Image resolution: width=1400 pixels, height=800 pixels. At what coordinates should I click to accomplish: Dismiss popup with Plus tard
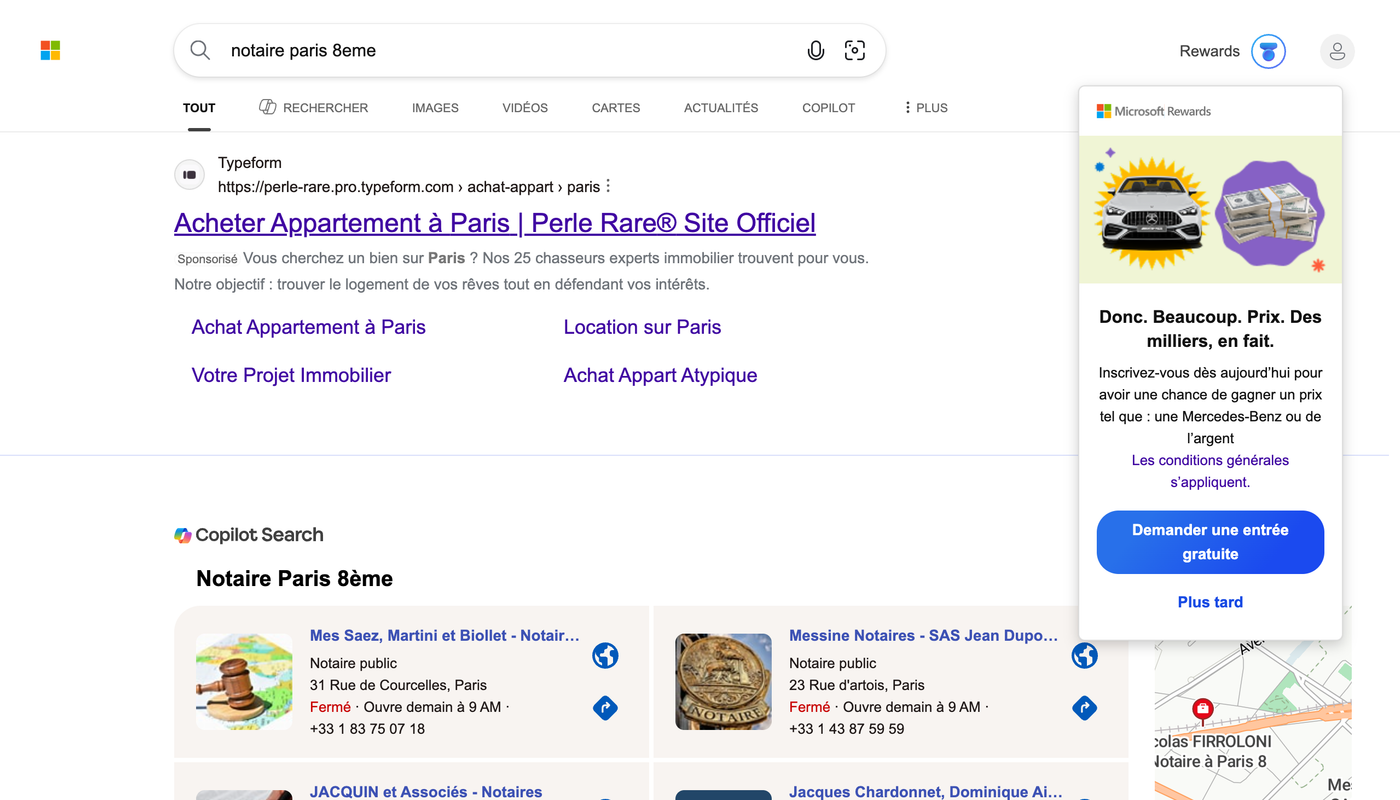click(1210, 602)
